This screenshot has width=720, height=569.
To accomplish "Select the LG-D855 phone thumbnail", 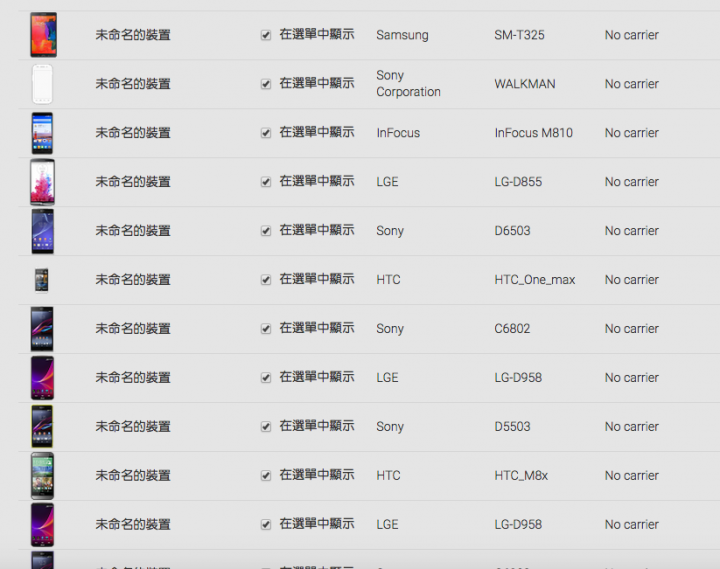I will pos(42,182).
